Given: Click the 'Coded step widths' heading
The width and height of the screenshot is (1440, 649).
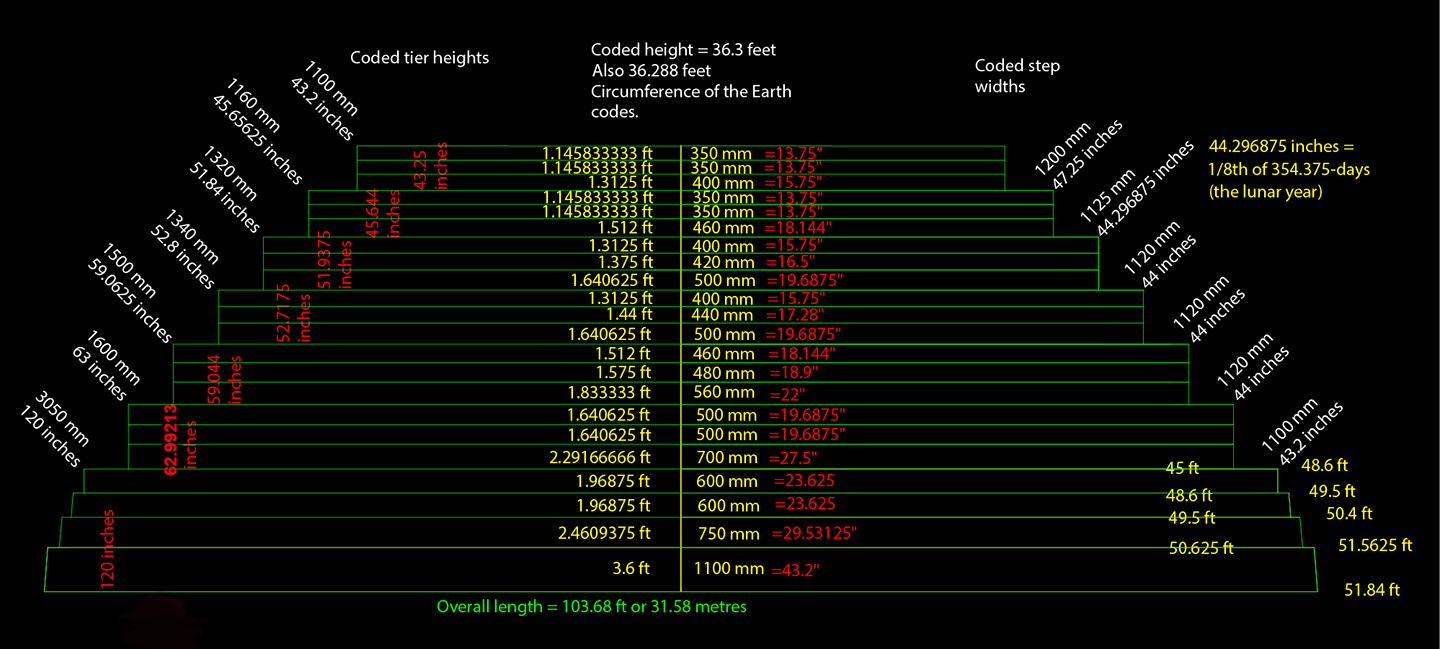Looking at the screenshot, I should 1017,76.
